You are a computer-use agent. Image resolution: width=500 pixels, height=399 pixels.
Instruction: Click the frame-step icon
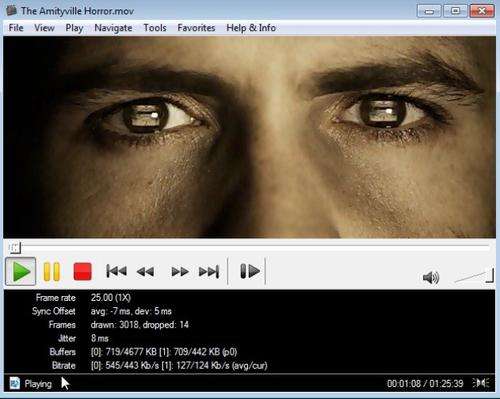[x=250, y=271]
